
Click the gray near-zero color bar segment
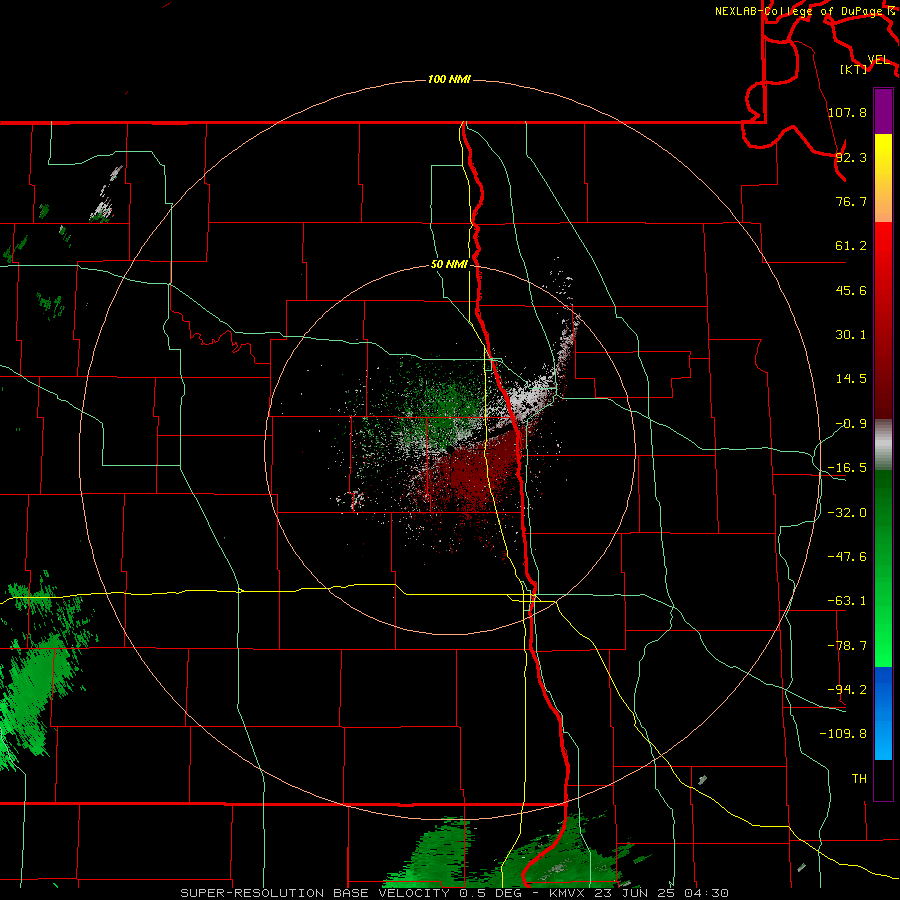883,445
